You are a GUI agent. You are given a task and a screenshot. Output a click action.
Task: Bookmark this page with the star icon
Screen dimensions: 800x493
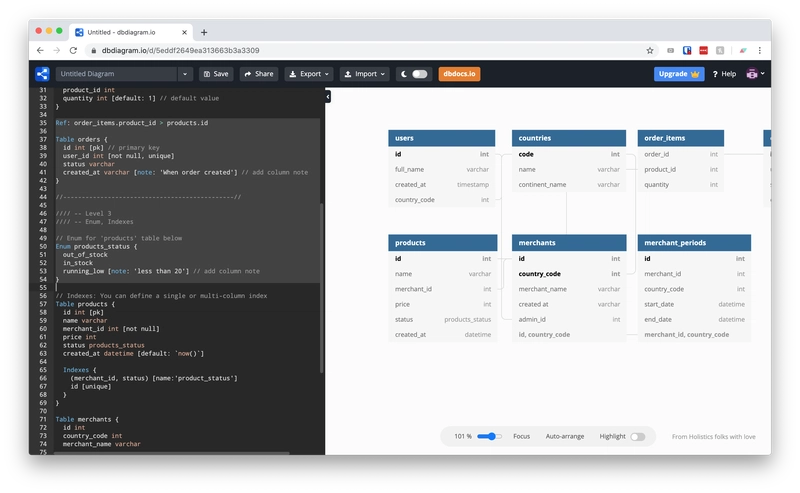coord(649,51)
